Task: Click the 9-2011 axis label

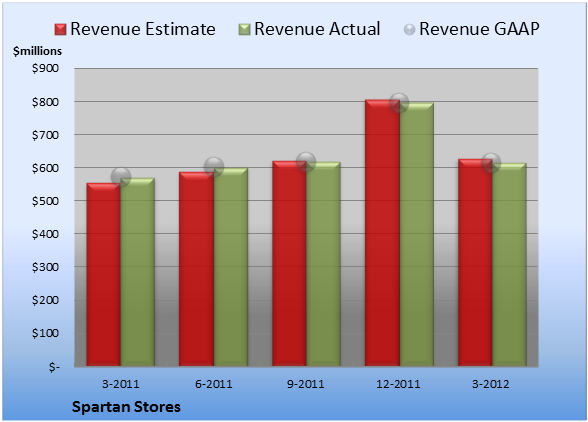Action: tap(306, 384)
